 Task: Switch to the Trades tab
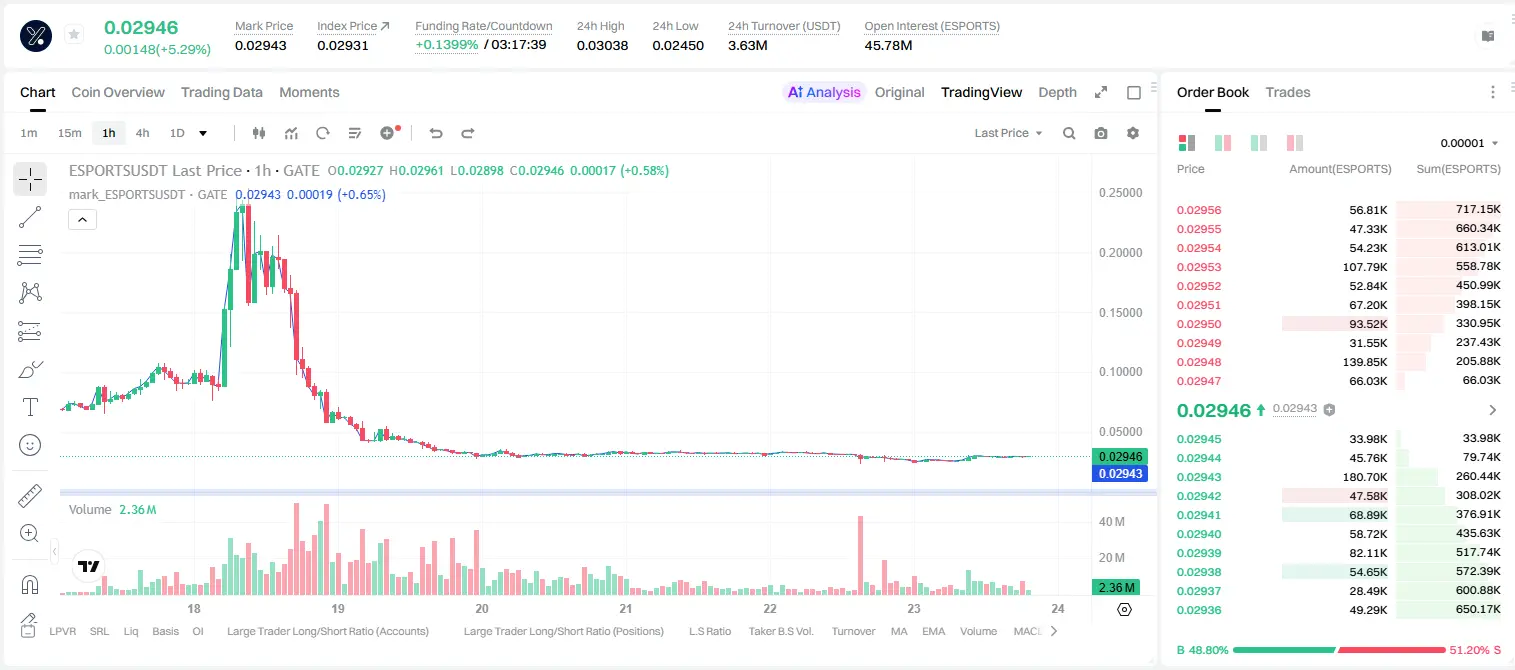click(1288, 92)
